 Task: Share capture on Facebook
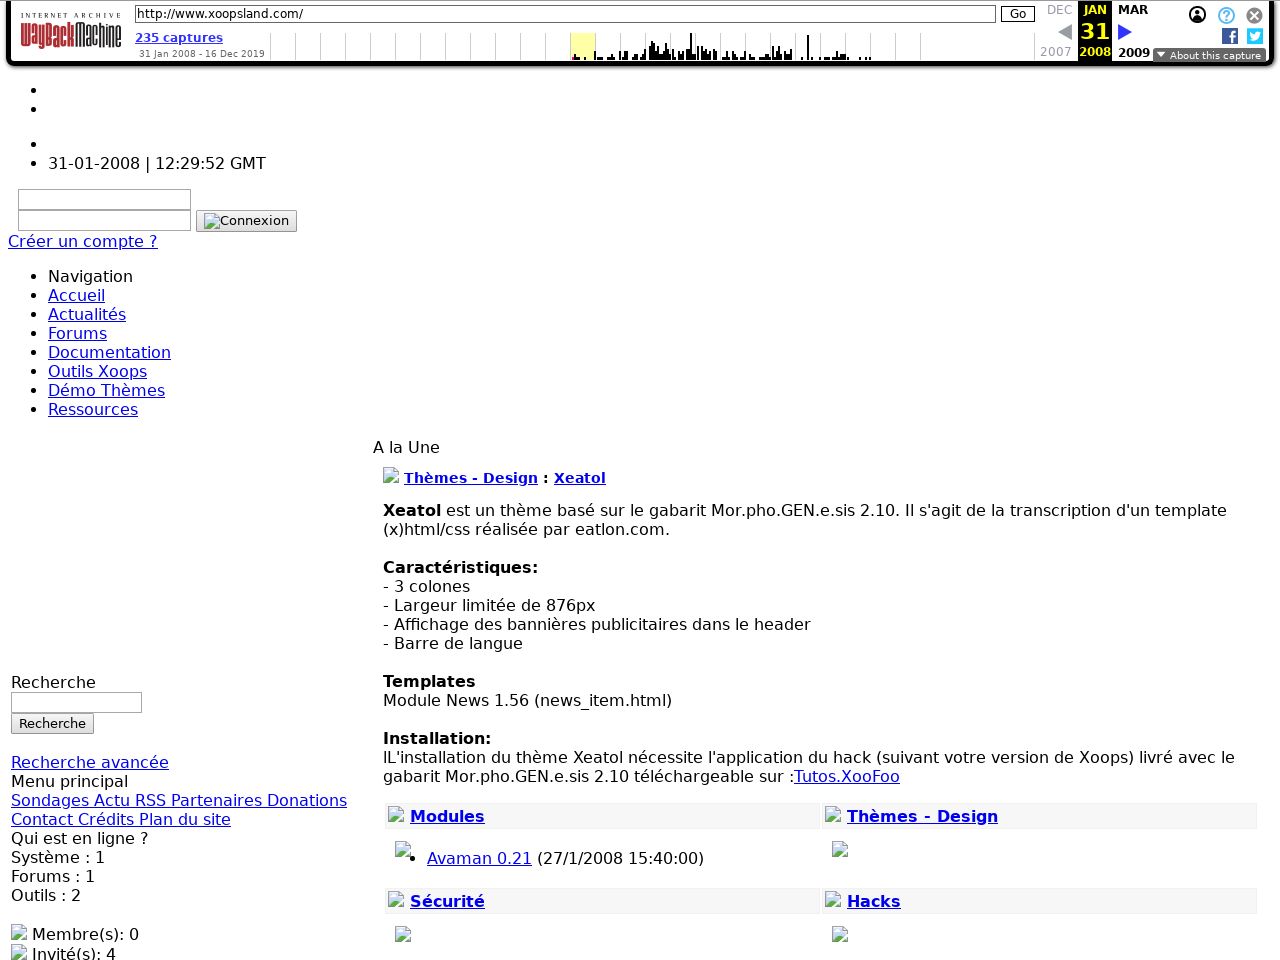tap(1230, 36)
